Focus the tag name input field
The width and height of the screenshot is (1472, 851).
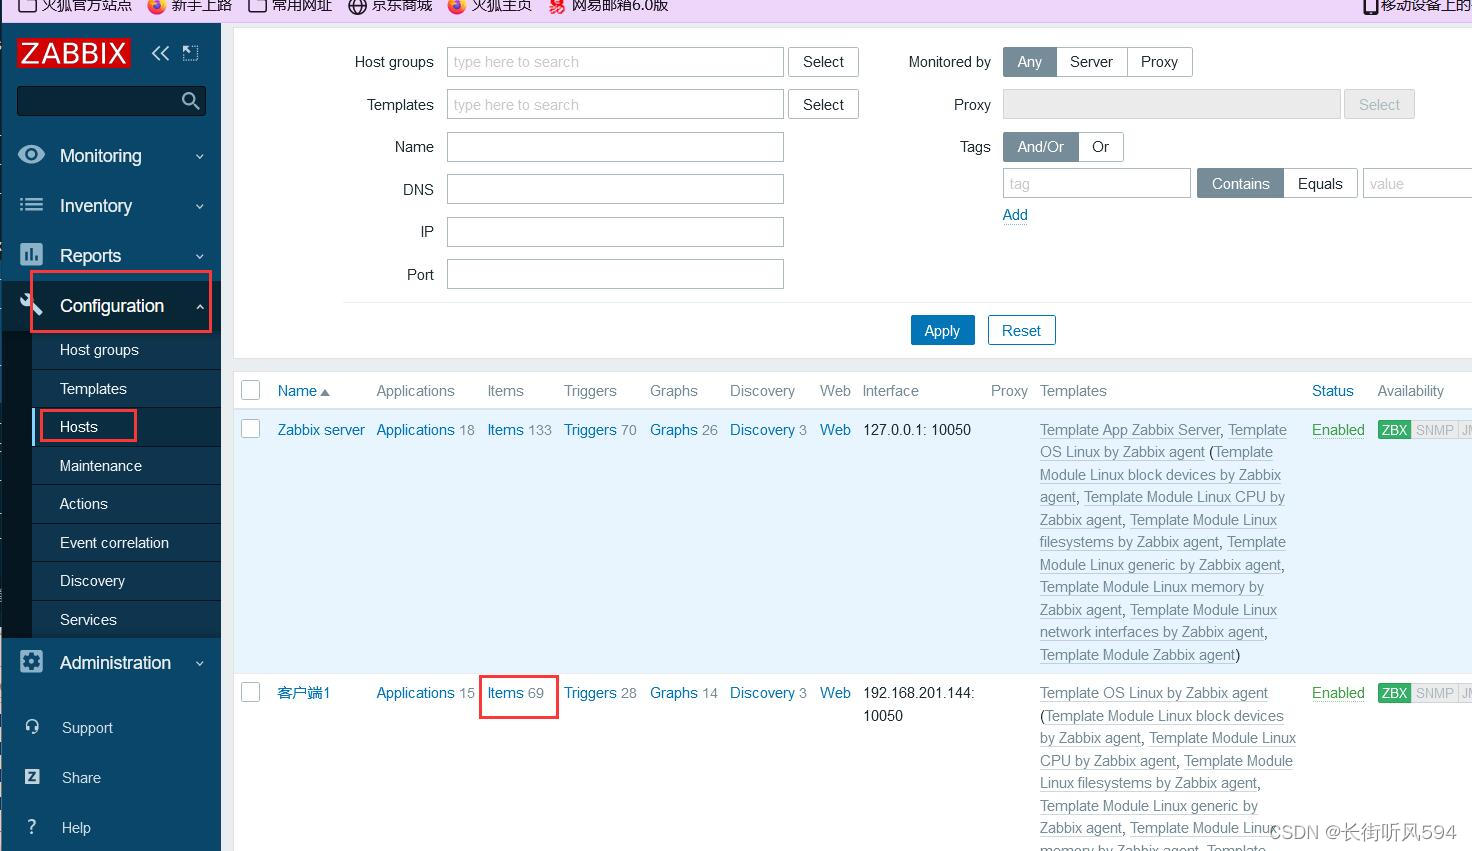coord(1096,184)
